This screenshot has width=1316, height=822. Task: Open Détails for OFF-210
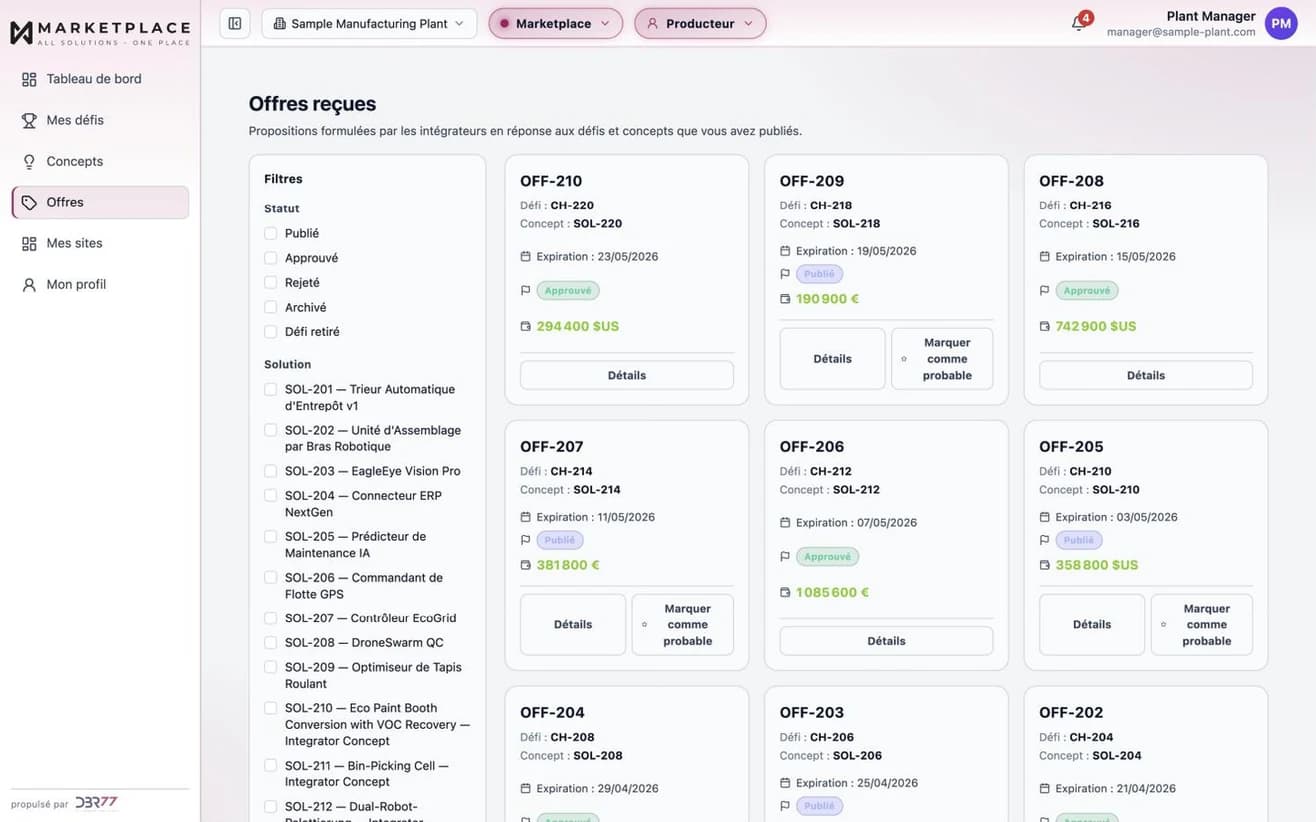627,375
